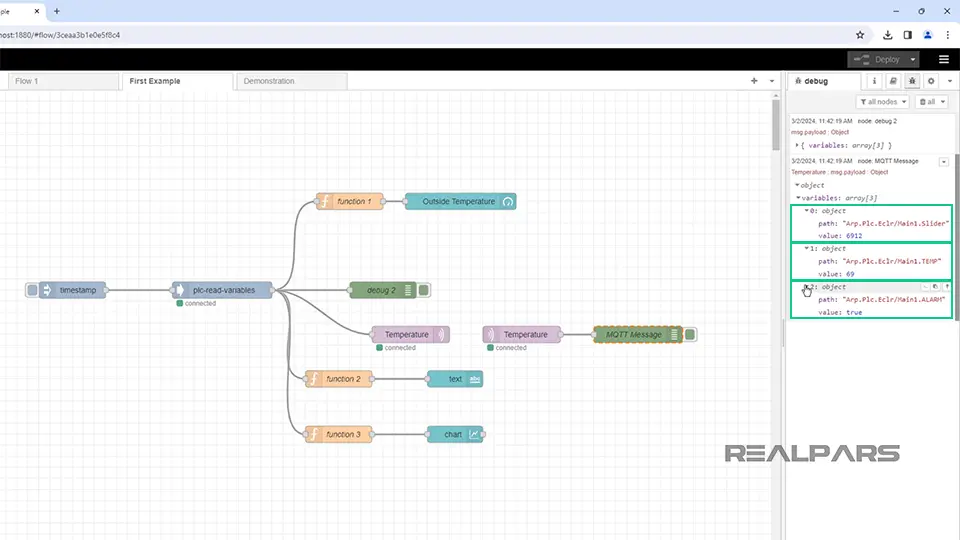960x540 pixels.
Task: Select the function 3 node
Action: coord(339,434)
